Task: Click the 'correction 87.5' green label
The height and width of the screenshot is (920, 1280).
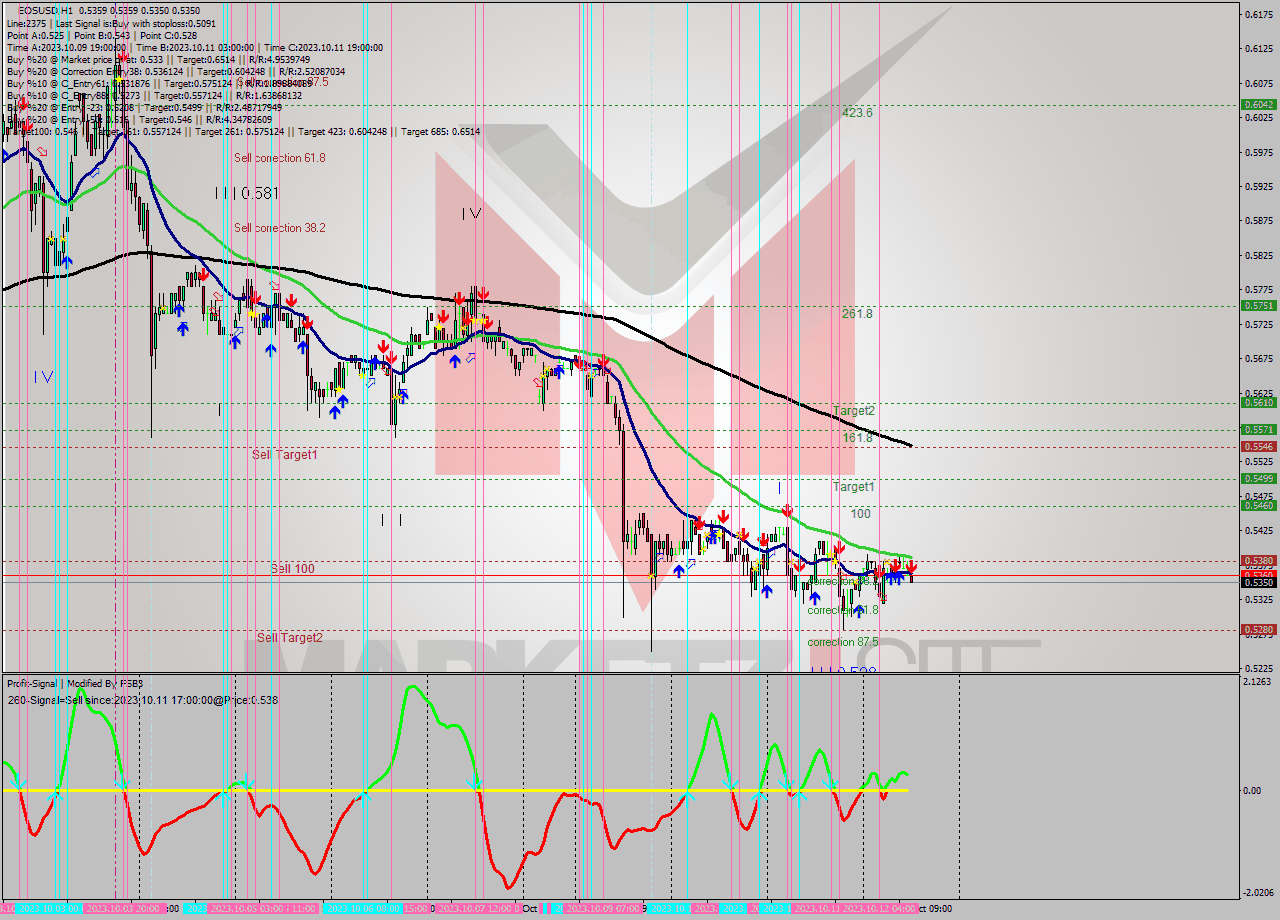Action: coord(843,642)
